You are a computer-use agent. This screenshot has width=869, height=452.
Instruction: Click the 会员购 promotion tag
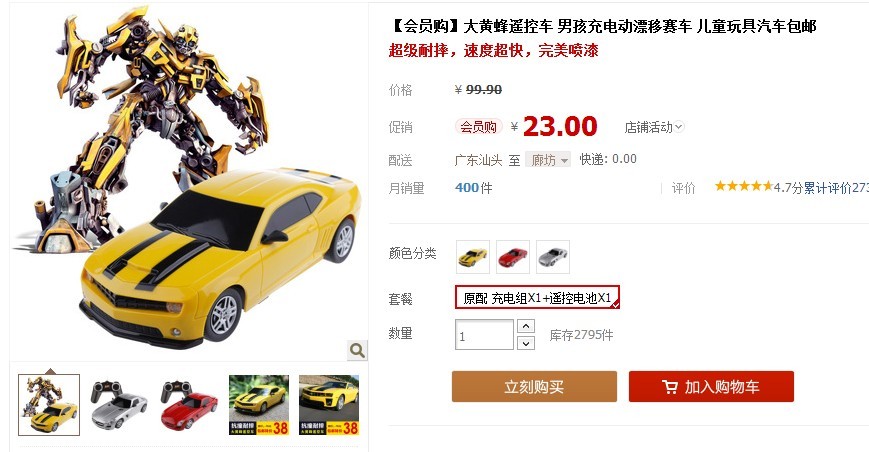tap(478, 127)
